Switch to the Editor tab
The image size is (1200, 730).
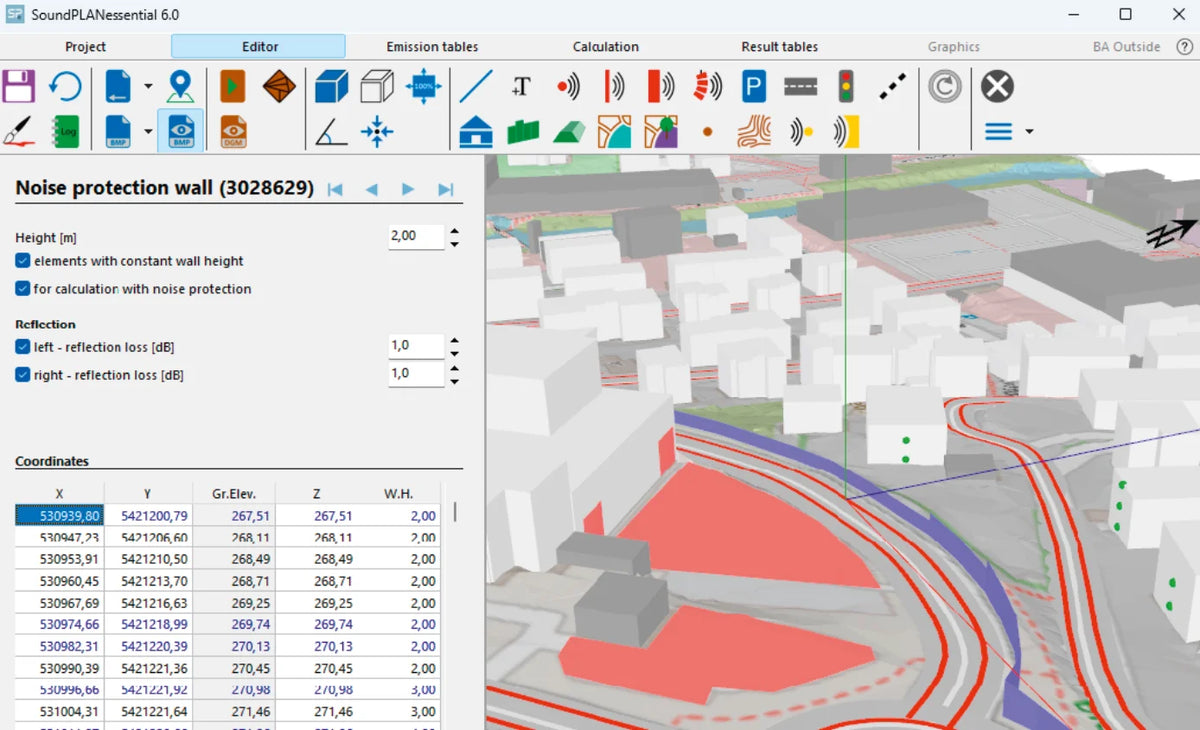point(259,46)
